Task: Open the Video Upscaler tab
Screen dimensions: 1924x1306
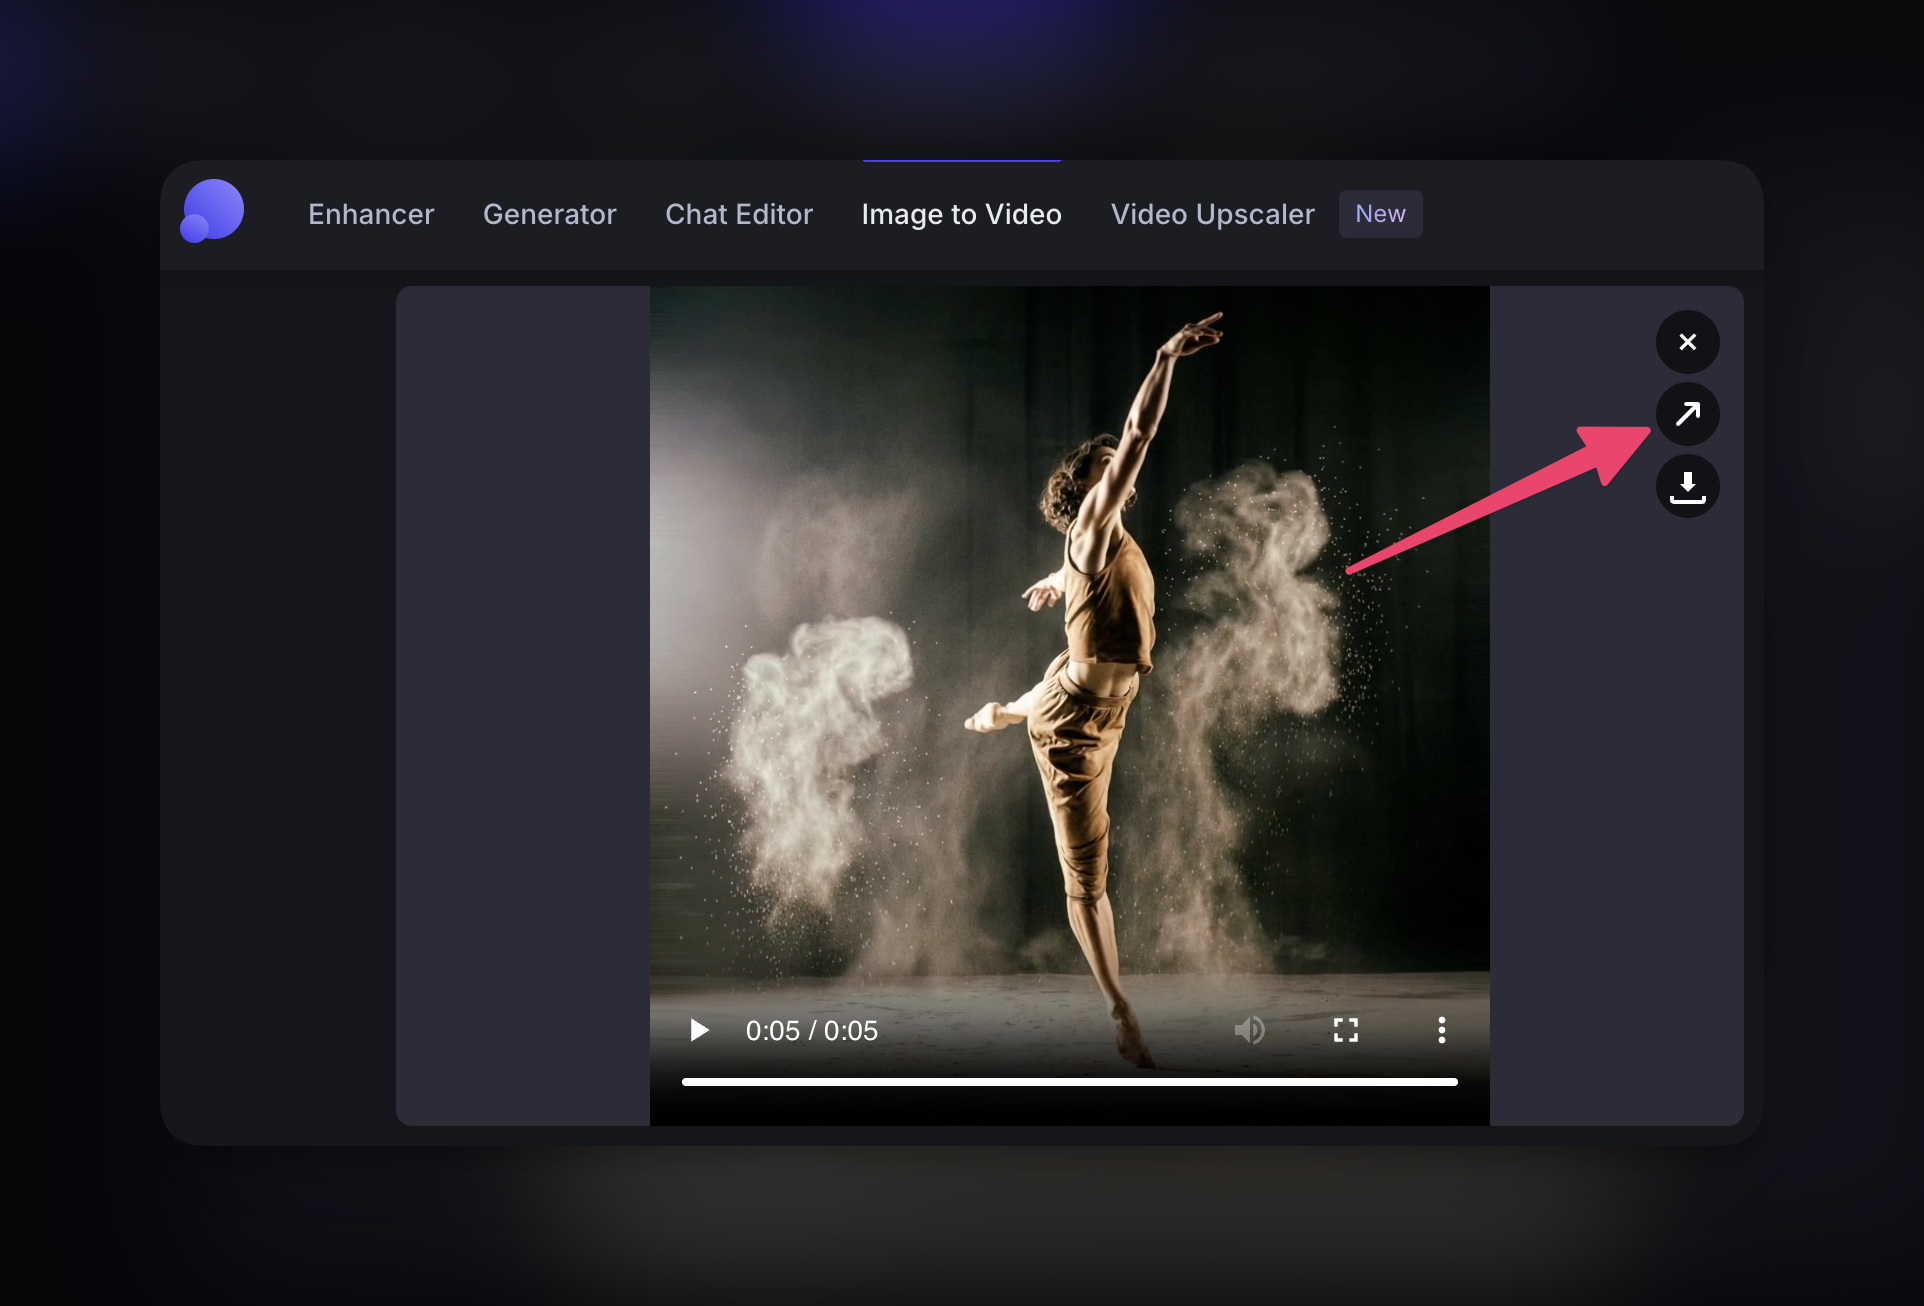Action: (x=1212, y=214)
